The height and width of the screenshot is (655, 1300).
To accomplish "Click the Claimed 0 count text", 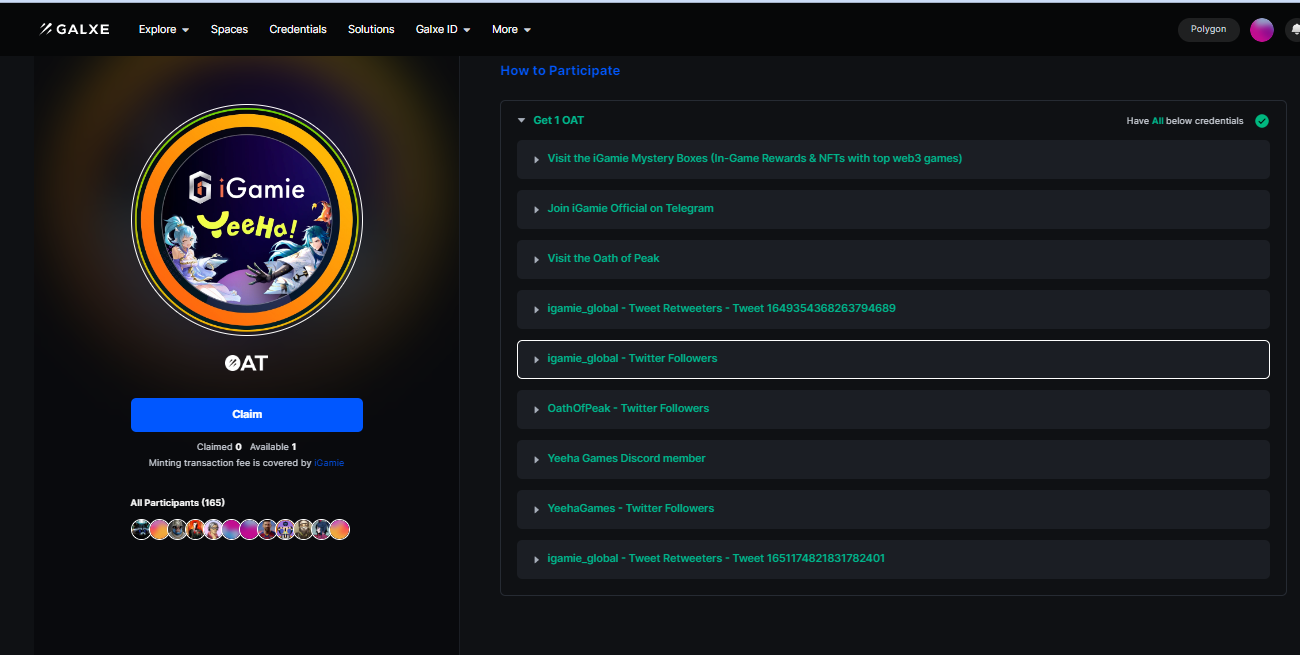I will coord(220,447).
